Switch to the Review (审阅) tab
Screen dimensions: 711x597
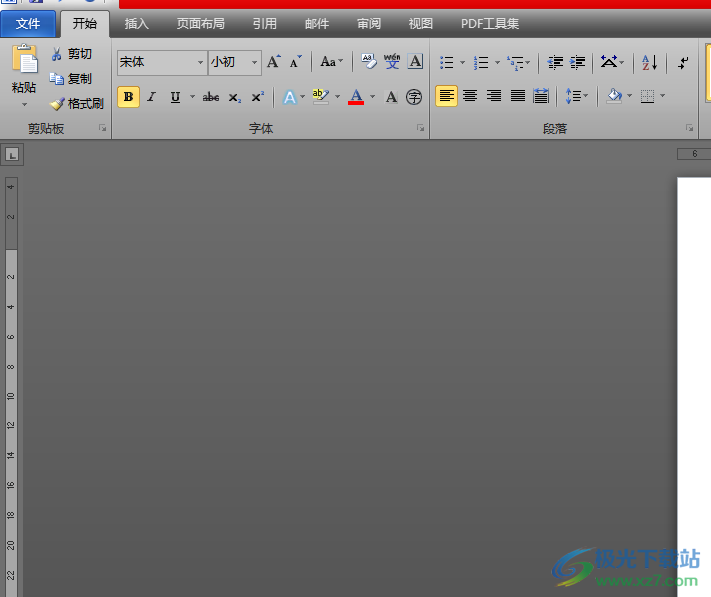(x=369, y=24)
